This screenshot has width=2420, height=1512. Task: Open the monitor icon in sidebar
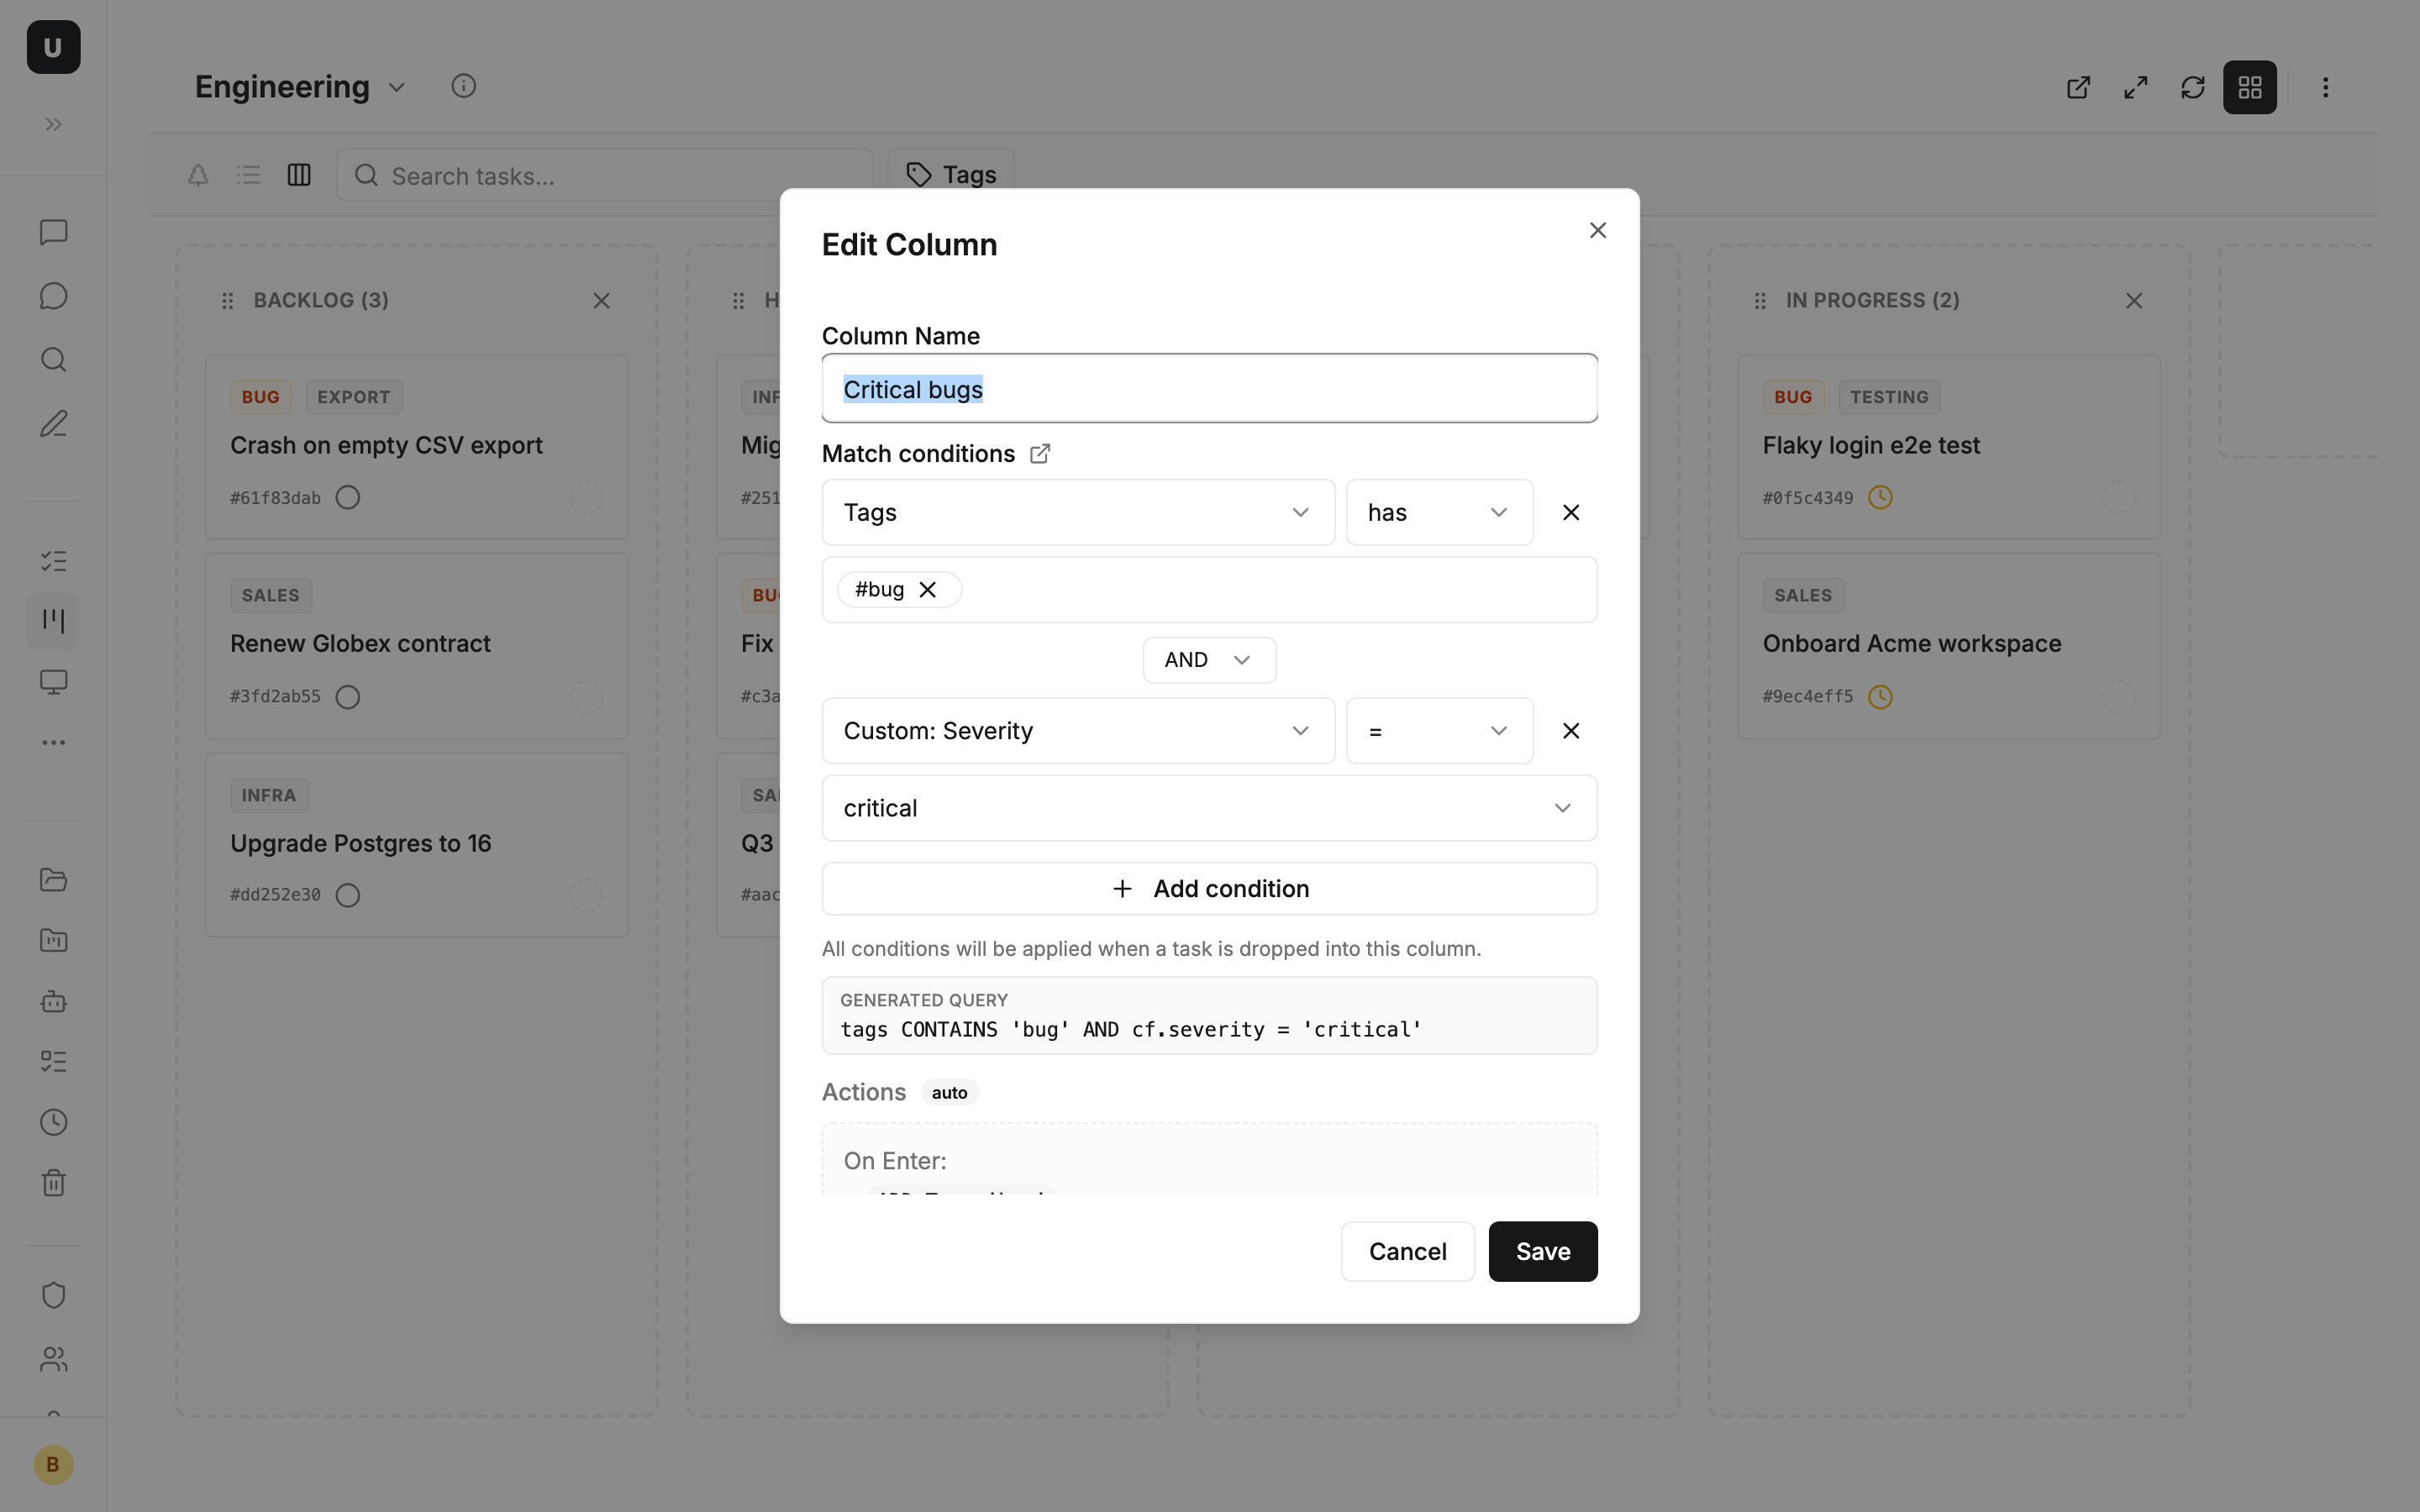[x=53, y=682]
